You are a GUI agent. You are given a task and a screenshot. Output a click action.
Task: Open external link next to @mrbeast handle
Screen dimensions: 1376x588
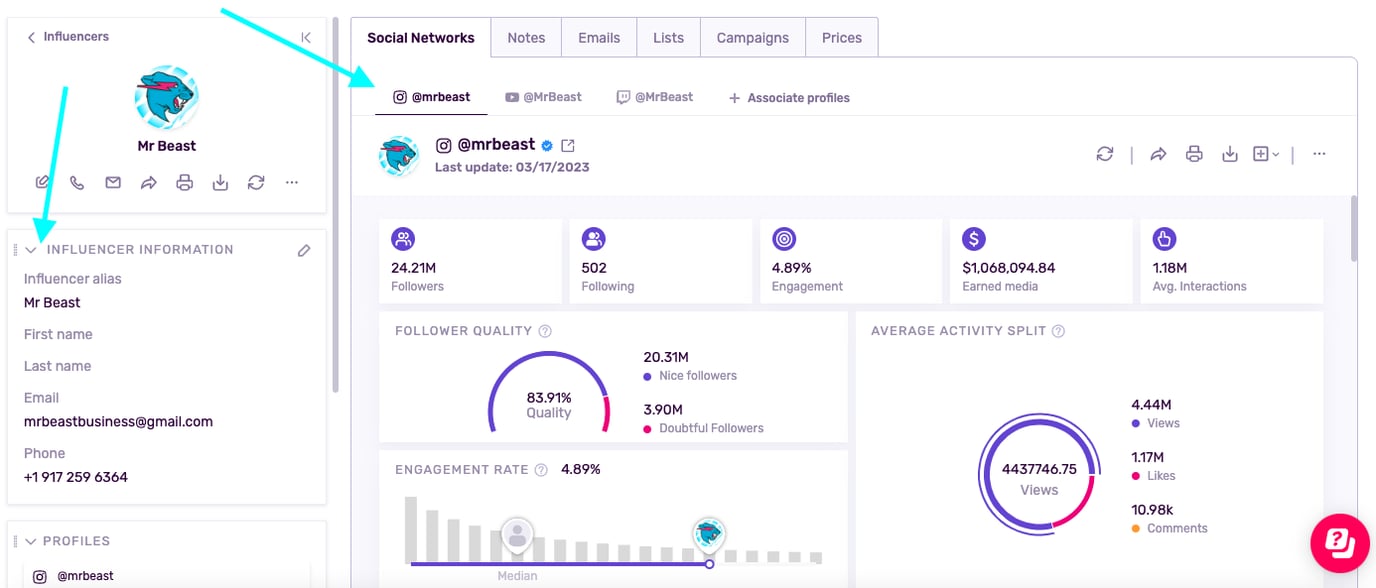(568, 146)
